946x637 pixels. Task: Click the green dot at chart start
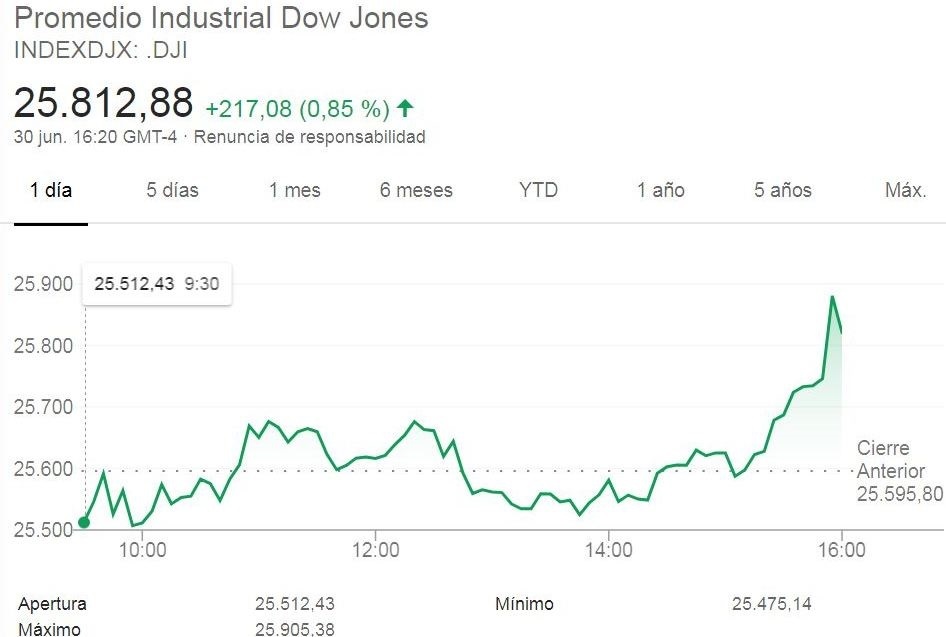[84, 521]
